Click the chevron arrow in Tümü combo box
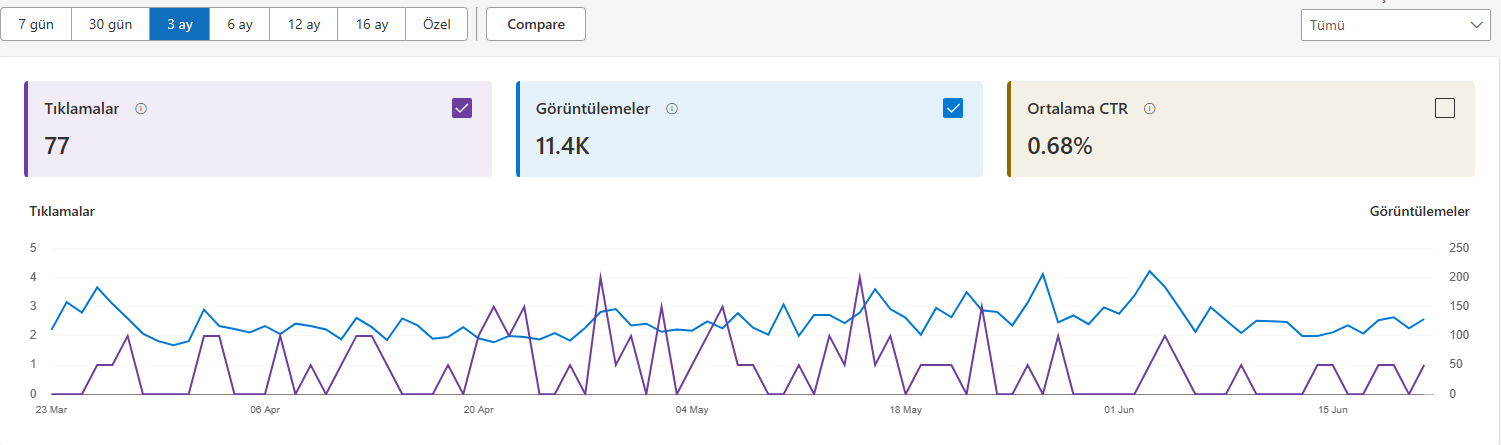This screenshot has height=445, width=1501. tap(1476, 25)
